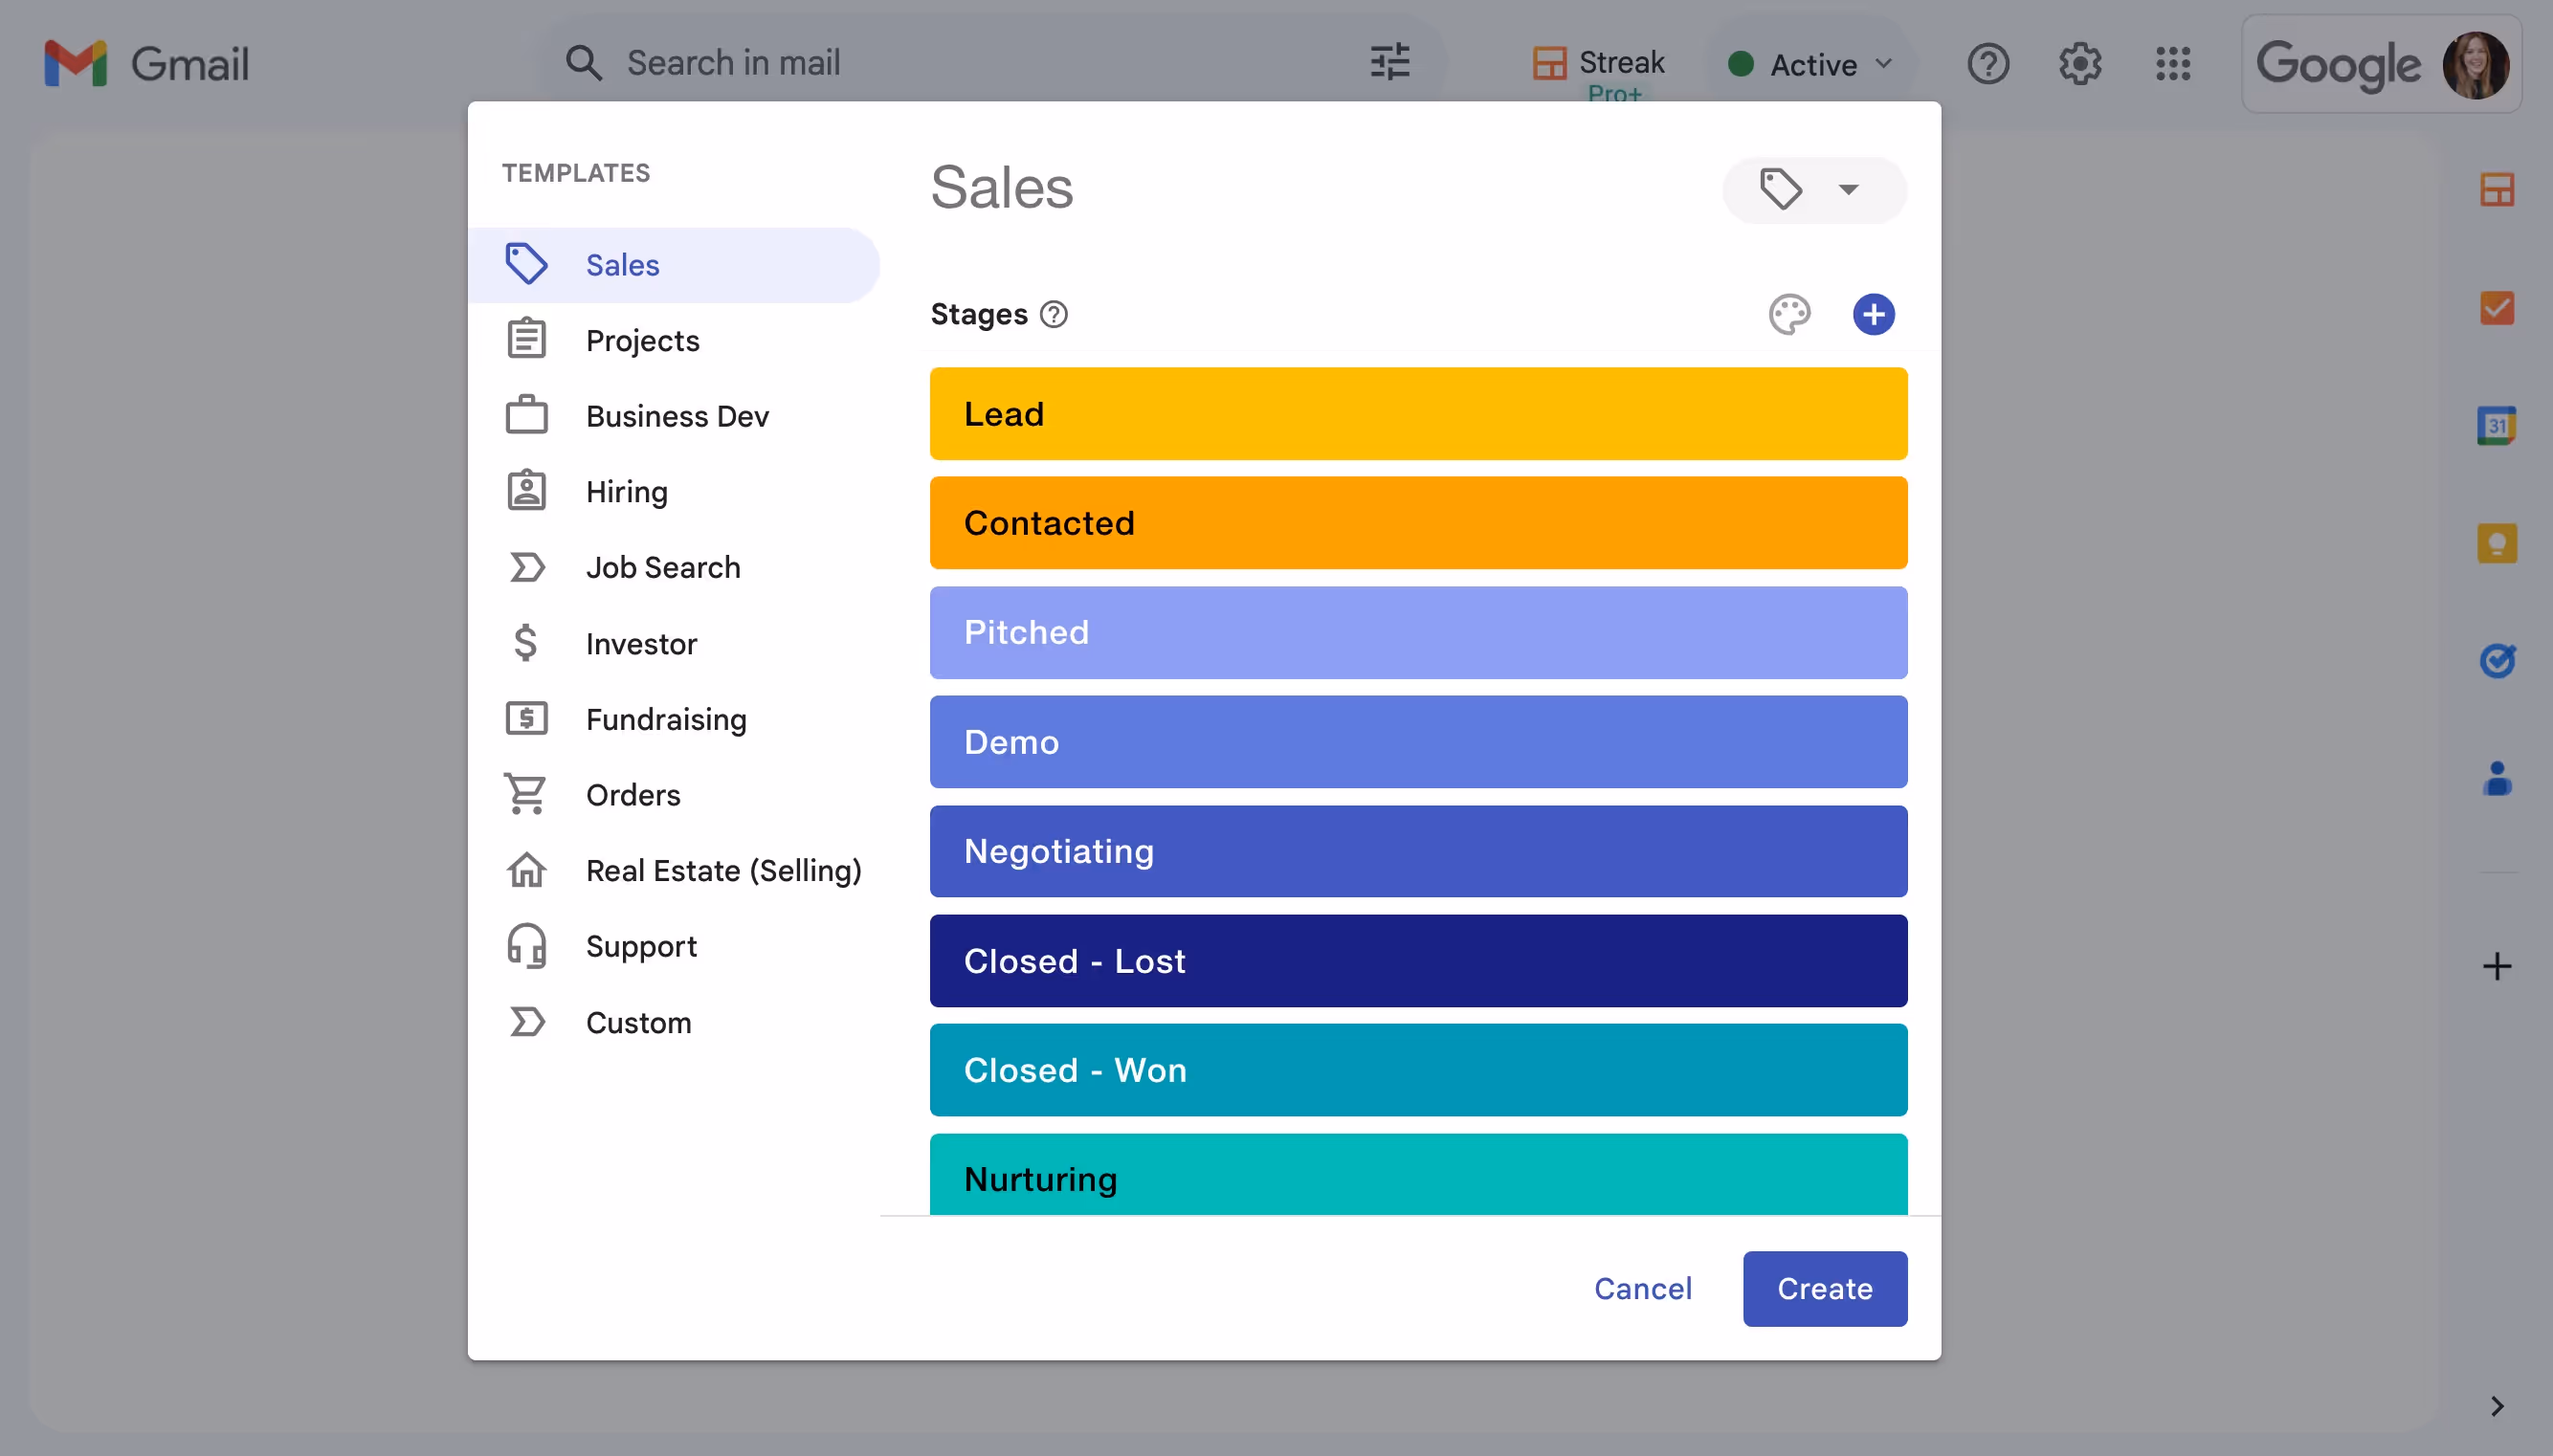Cancel the pipeline creation dialog

pos(1642,1288)
